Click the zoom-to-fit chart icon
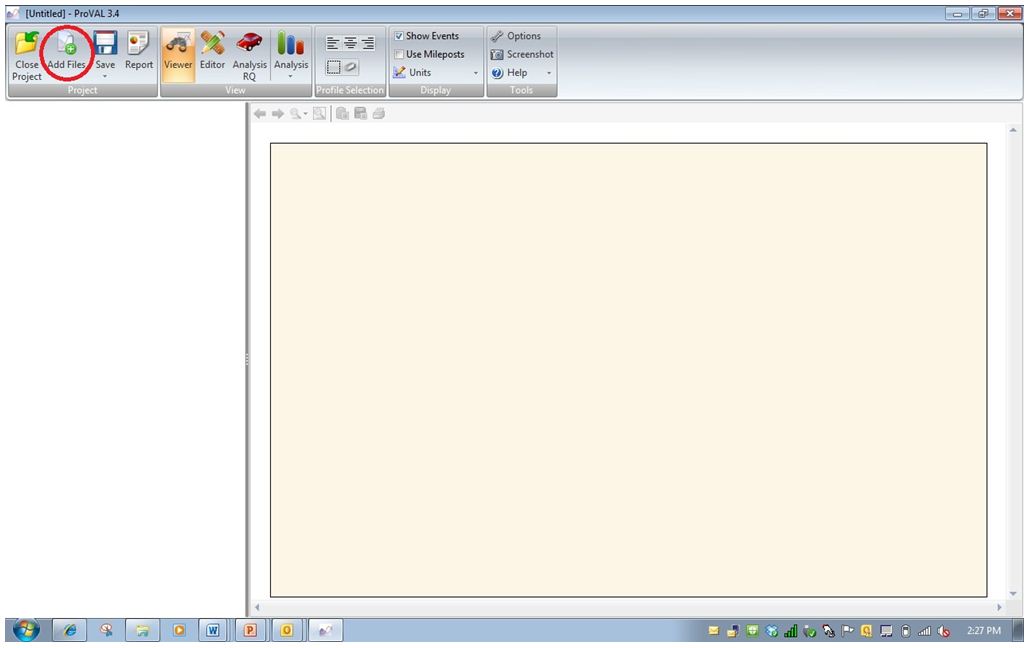1030x648 pixels. pos(319,114)
